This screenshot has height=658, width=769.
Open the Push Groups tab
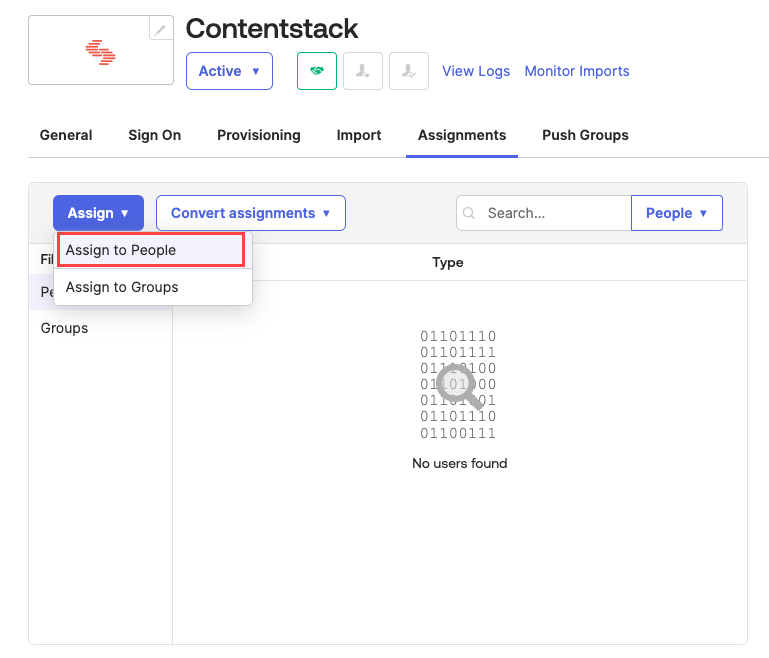(585, 135)
